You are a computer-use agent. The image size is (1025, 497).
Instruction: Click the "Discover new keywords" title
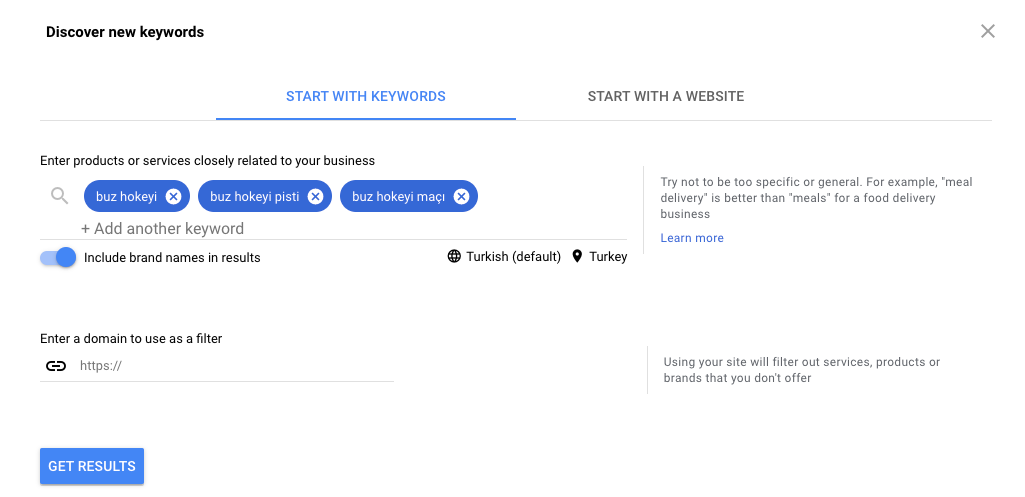tap(125, 32)
